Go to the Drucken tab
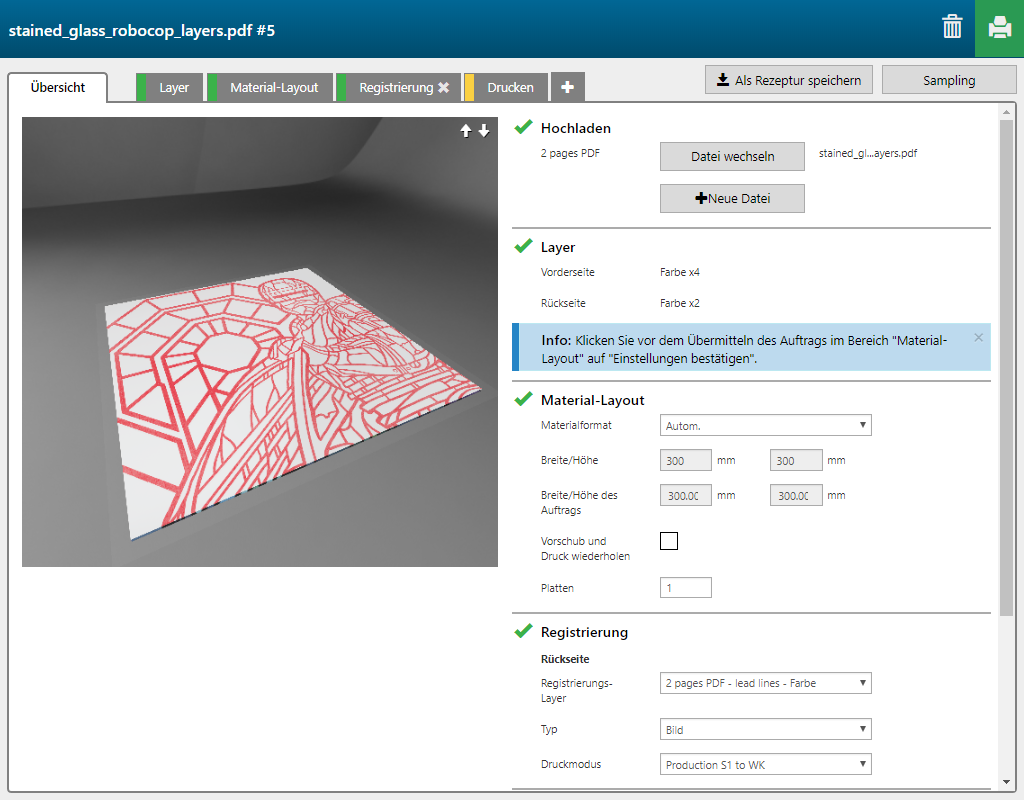Image resolution: width=1024 pixels, height=800 pixels. [506, 88]
